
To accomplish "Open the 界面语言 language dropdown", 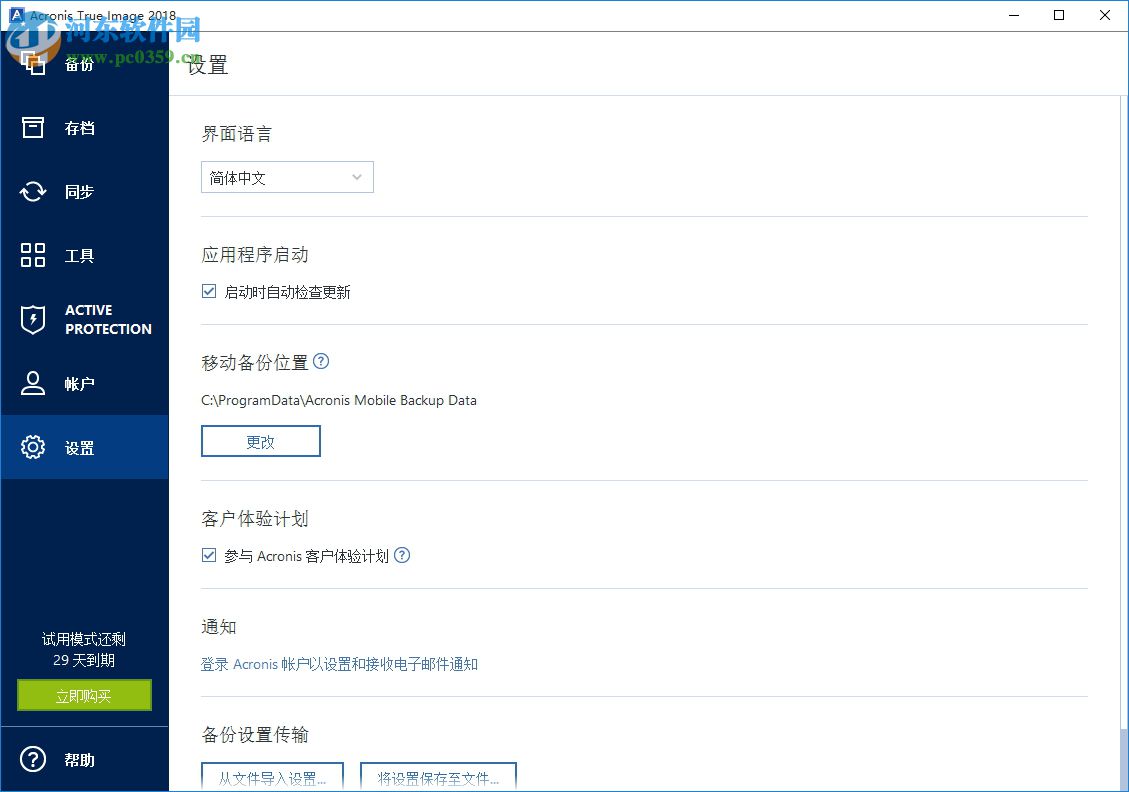I will click(x=287, y=177).
